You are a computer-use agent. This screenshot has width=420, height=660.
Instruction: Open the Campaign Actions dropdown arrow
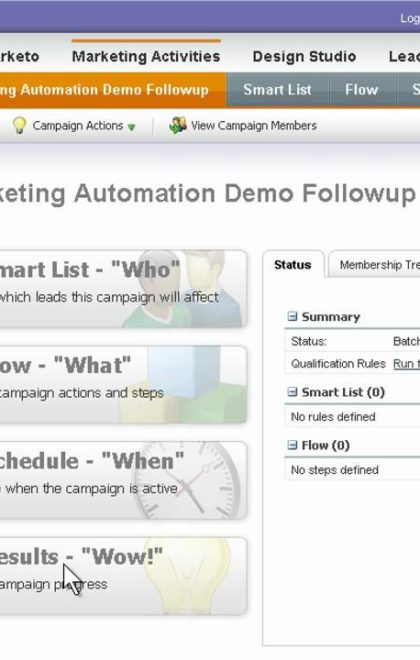click(x=131, y=127)
